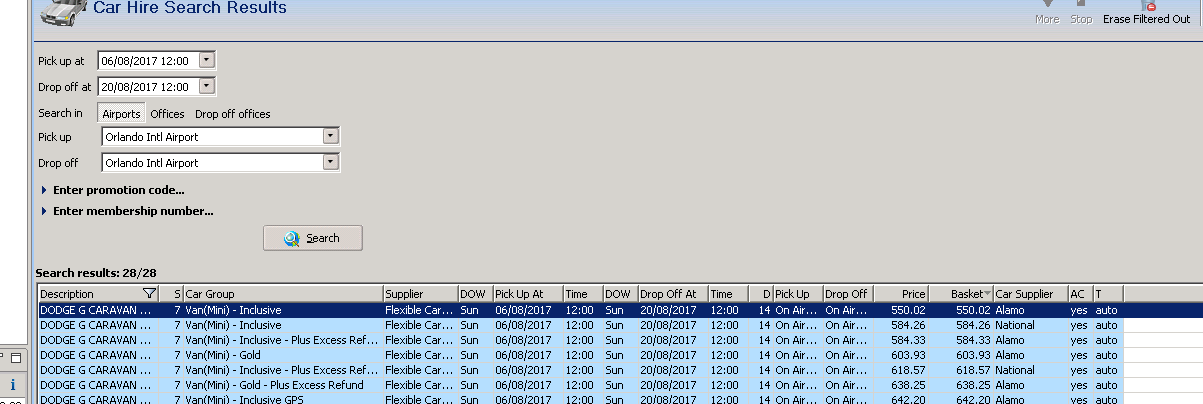
Task: Select the Drop off offices tab
Action: [x=233, y=114]
